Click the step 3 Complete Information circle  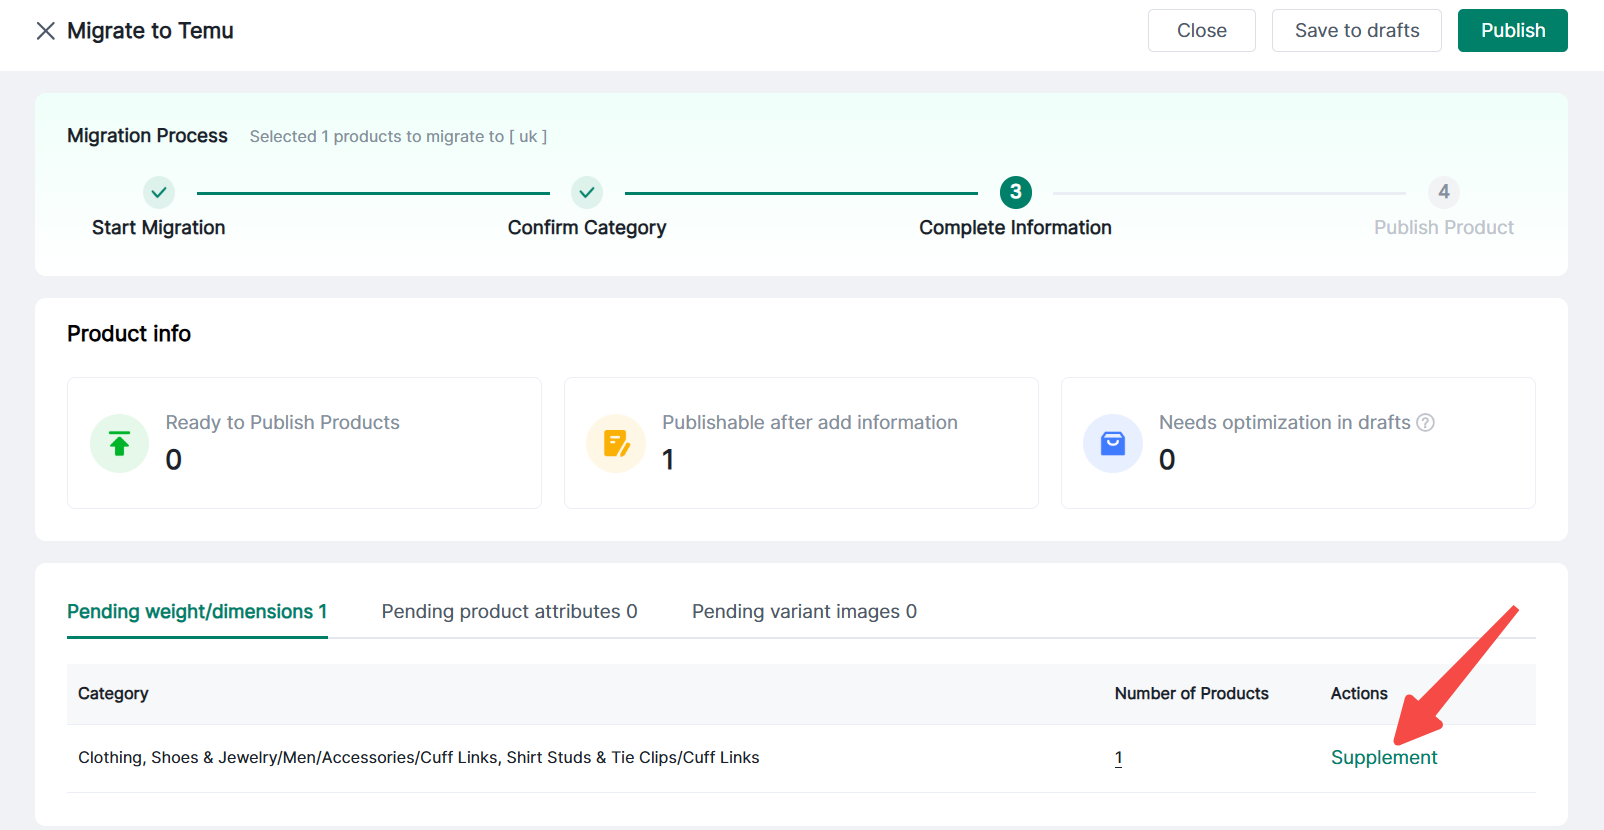click(1015, 192)
